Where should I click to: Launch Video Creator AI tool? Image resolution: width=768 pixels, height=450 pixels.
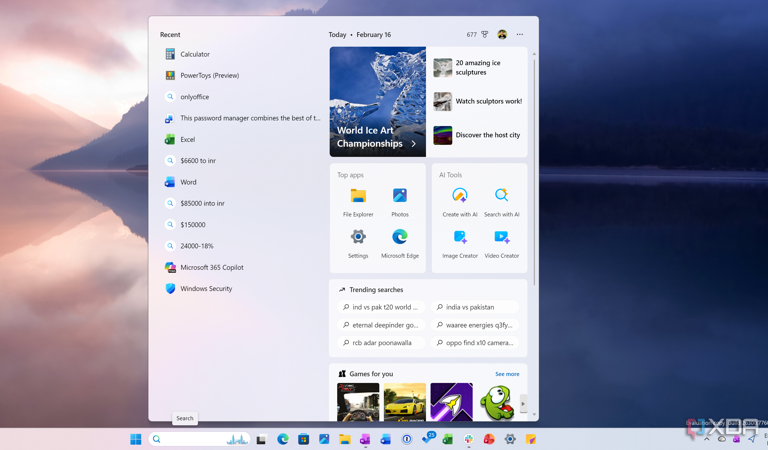(x=502, y=244)
